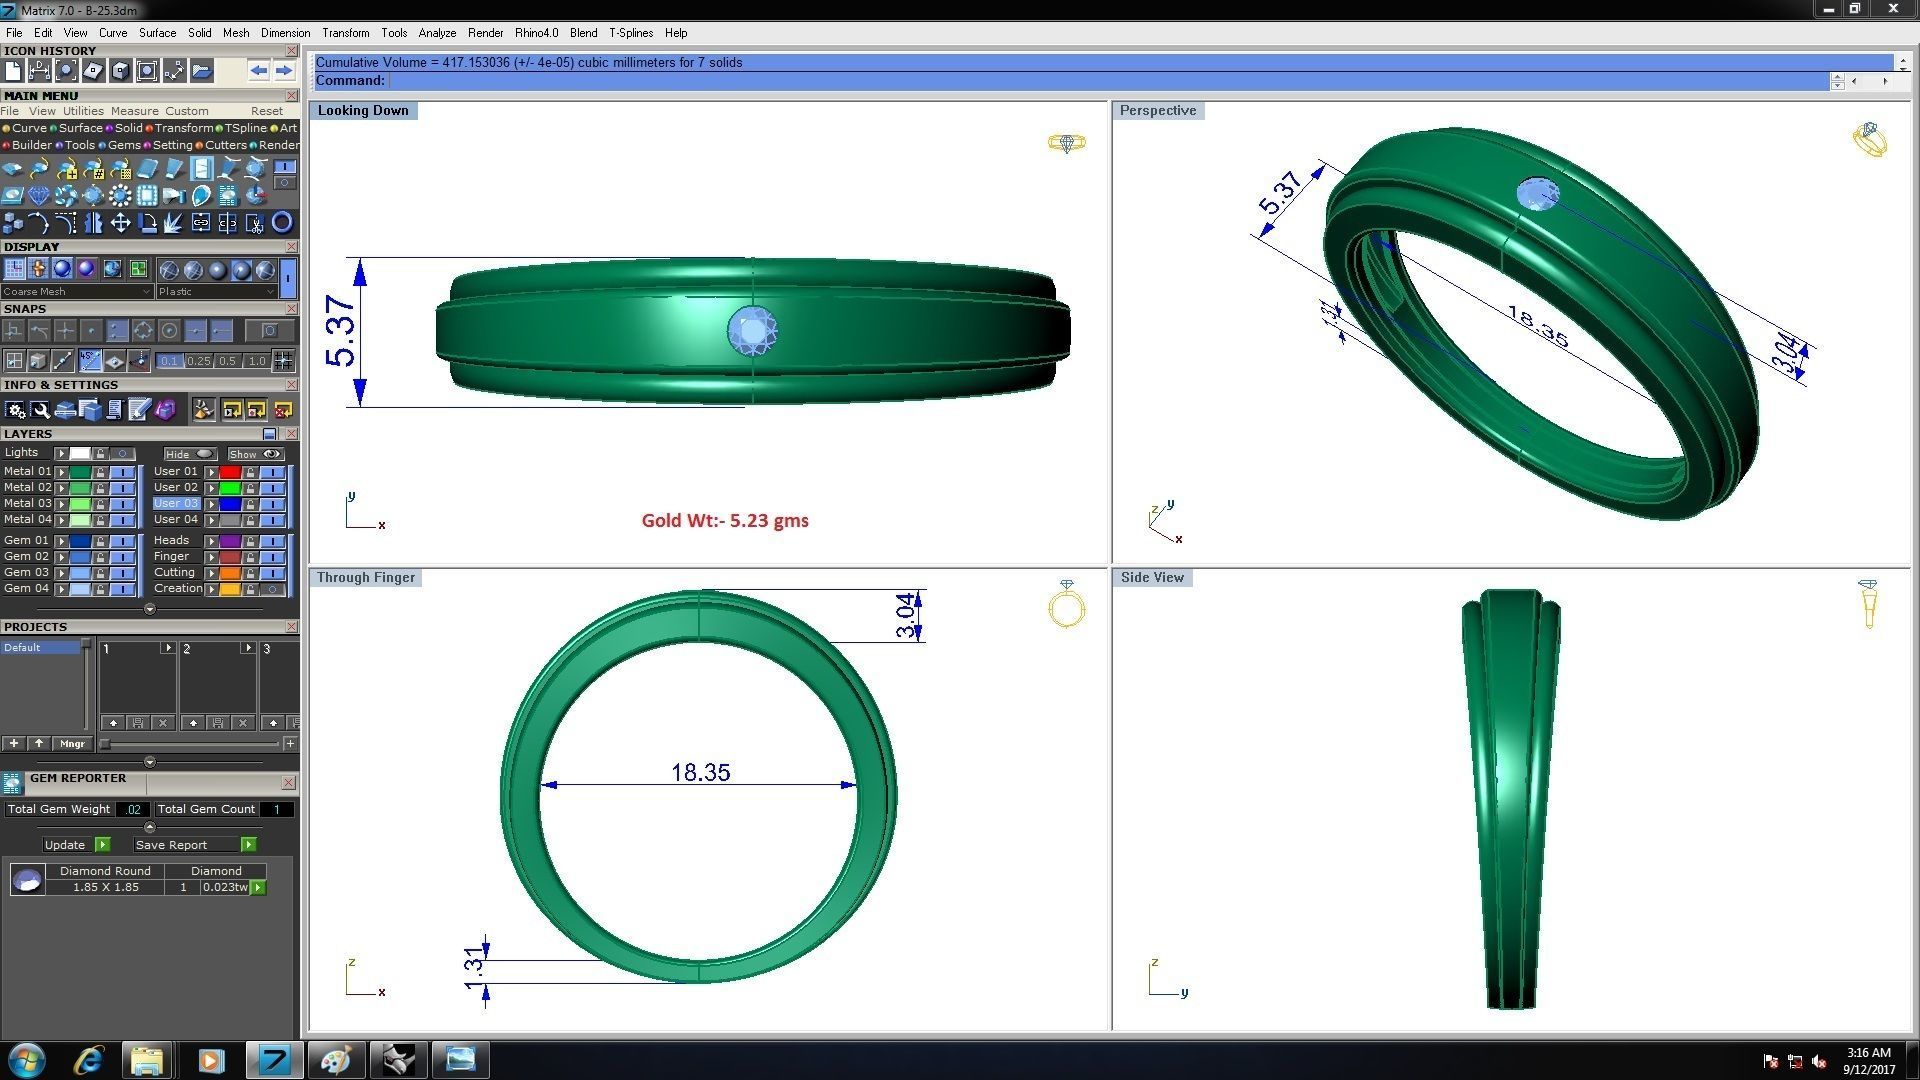Screen dimensions: 1920x1080
Task: Open the Coarse Mesh dropdown
Action: coord(77,291)
